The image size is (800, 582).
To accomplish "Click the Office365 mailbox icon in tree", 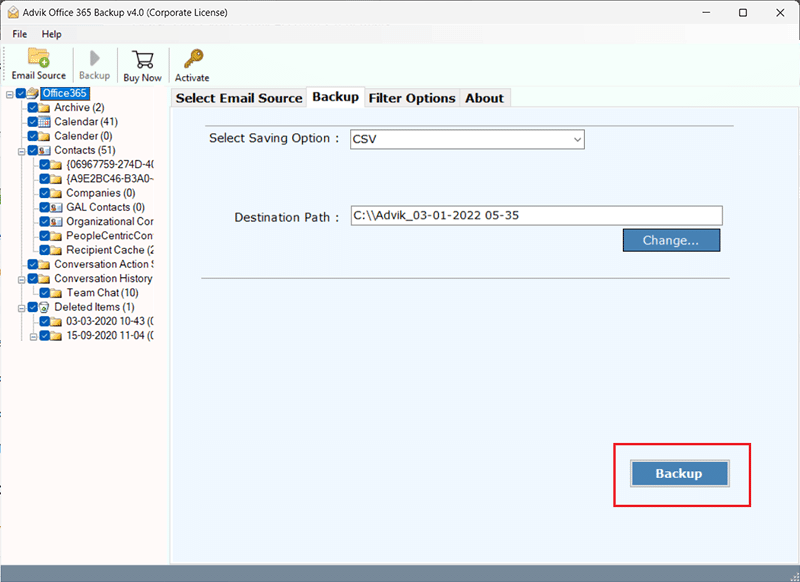I will [x=33, y=93].
